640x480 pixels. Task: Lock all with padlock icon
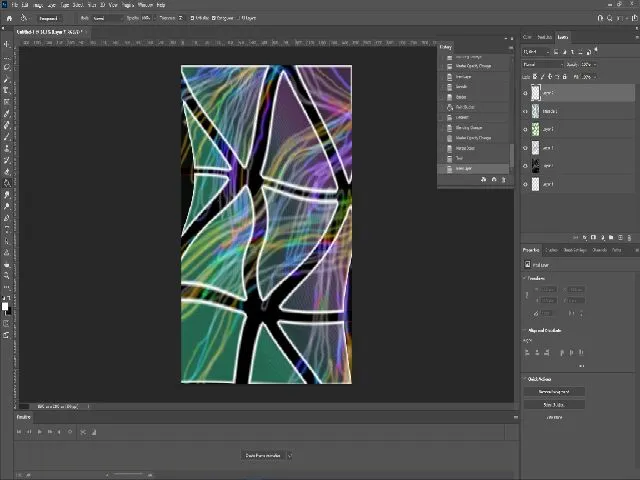[564, 77]
